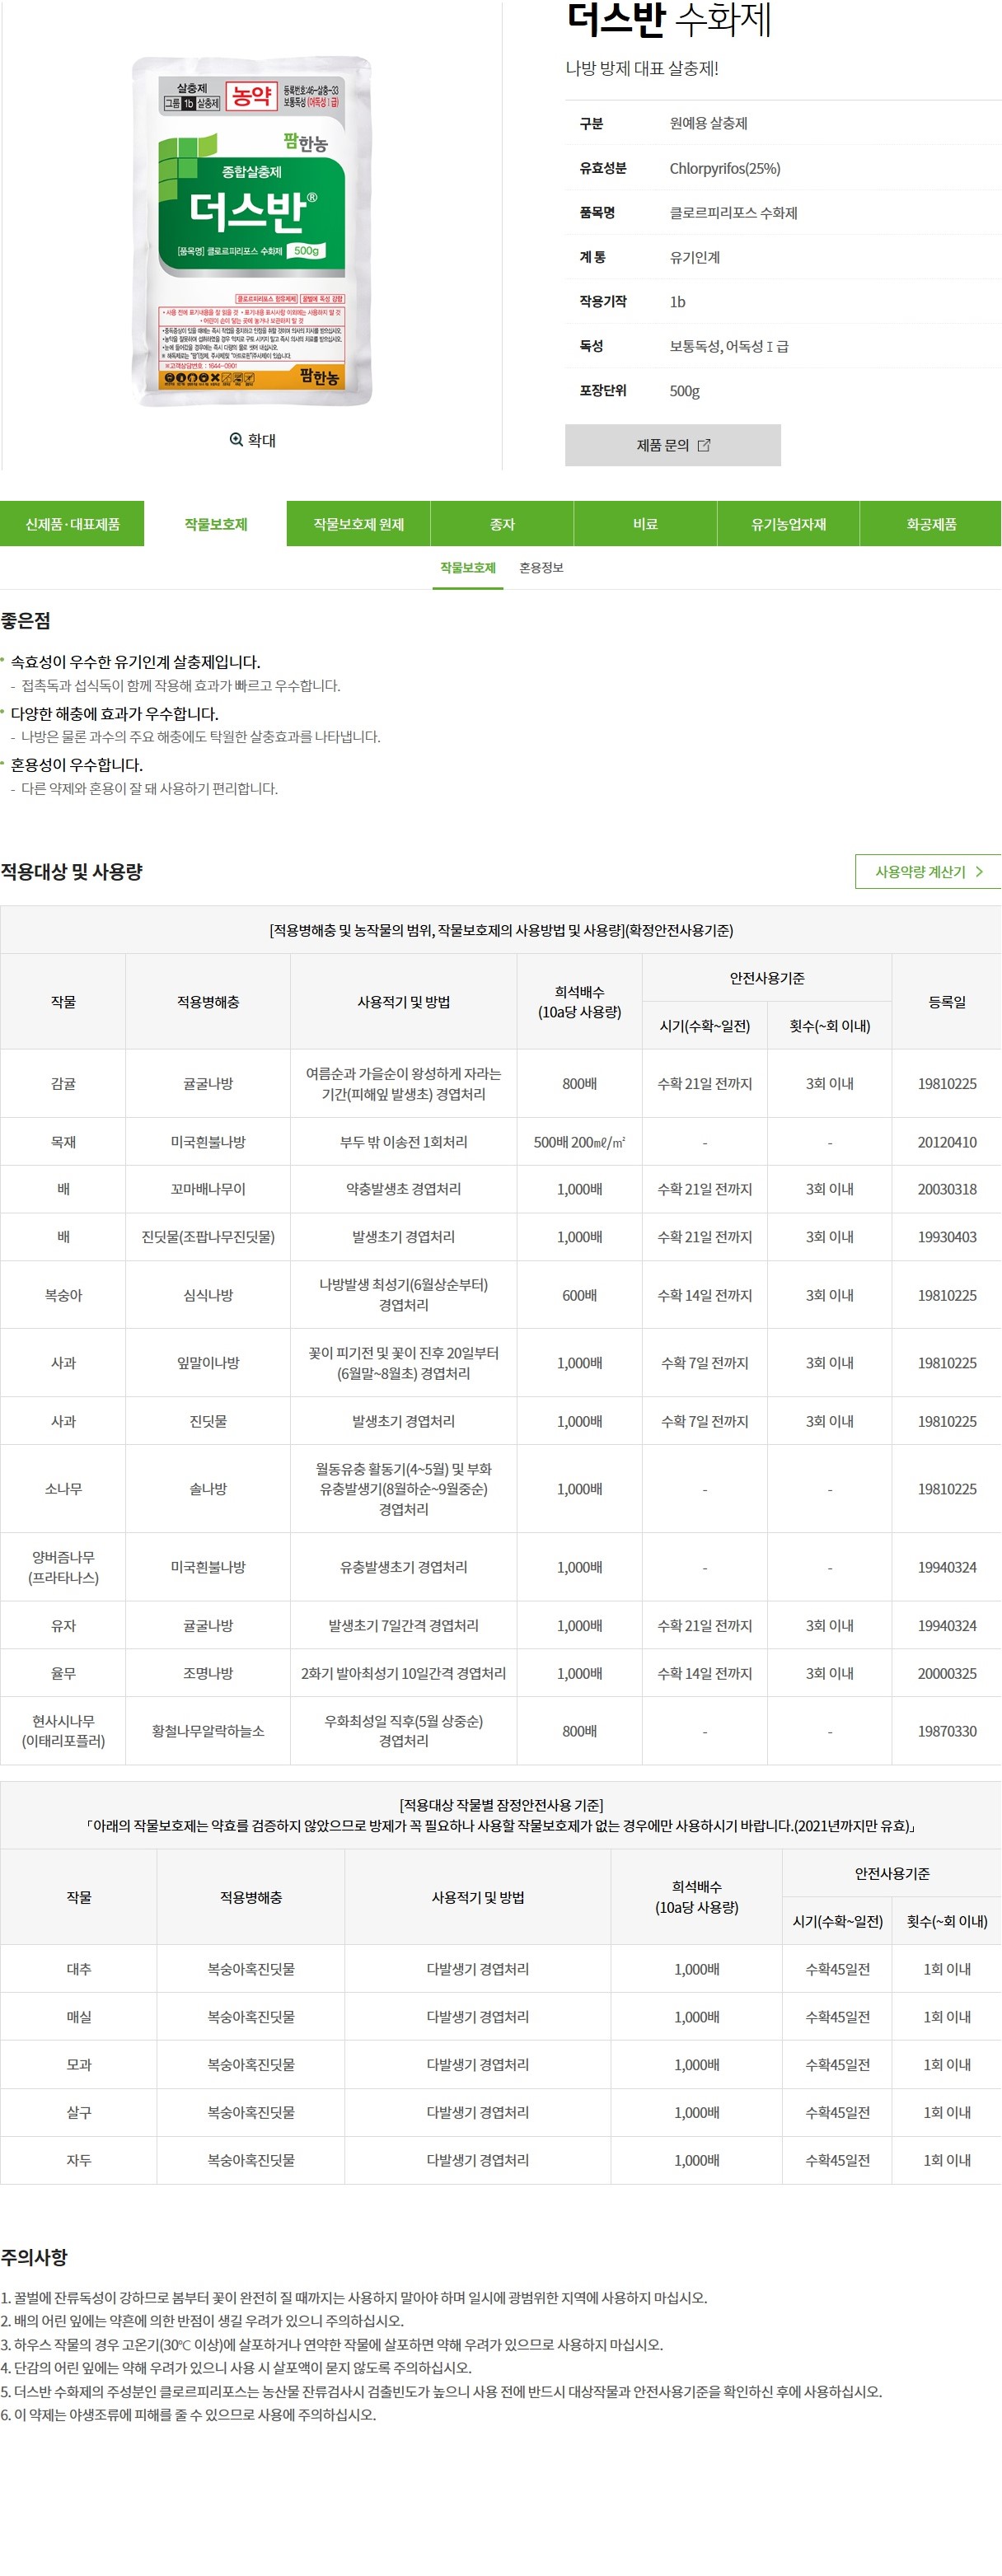The height and width of the screenshot is (2576, 1002).
Task: Click the 유기인계 classification value
Action: click(x=695, y=257)
